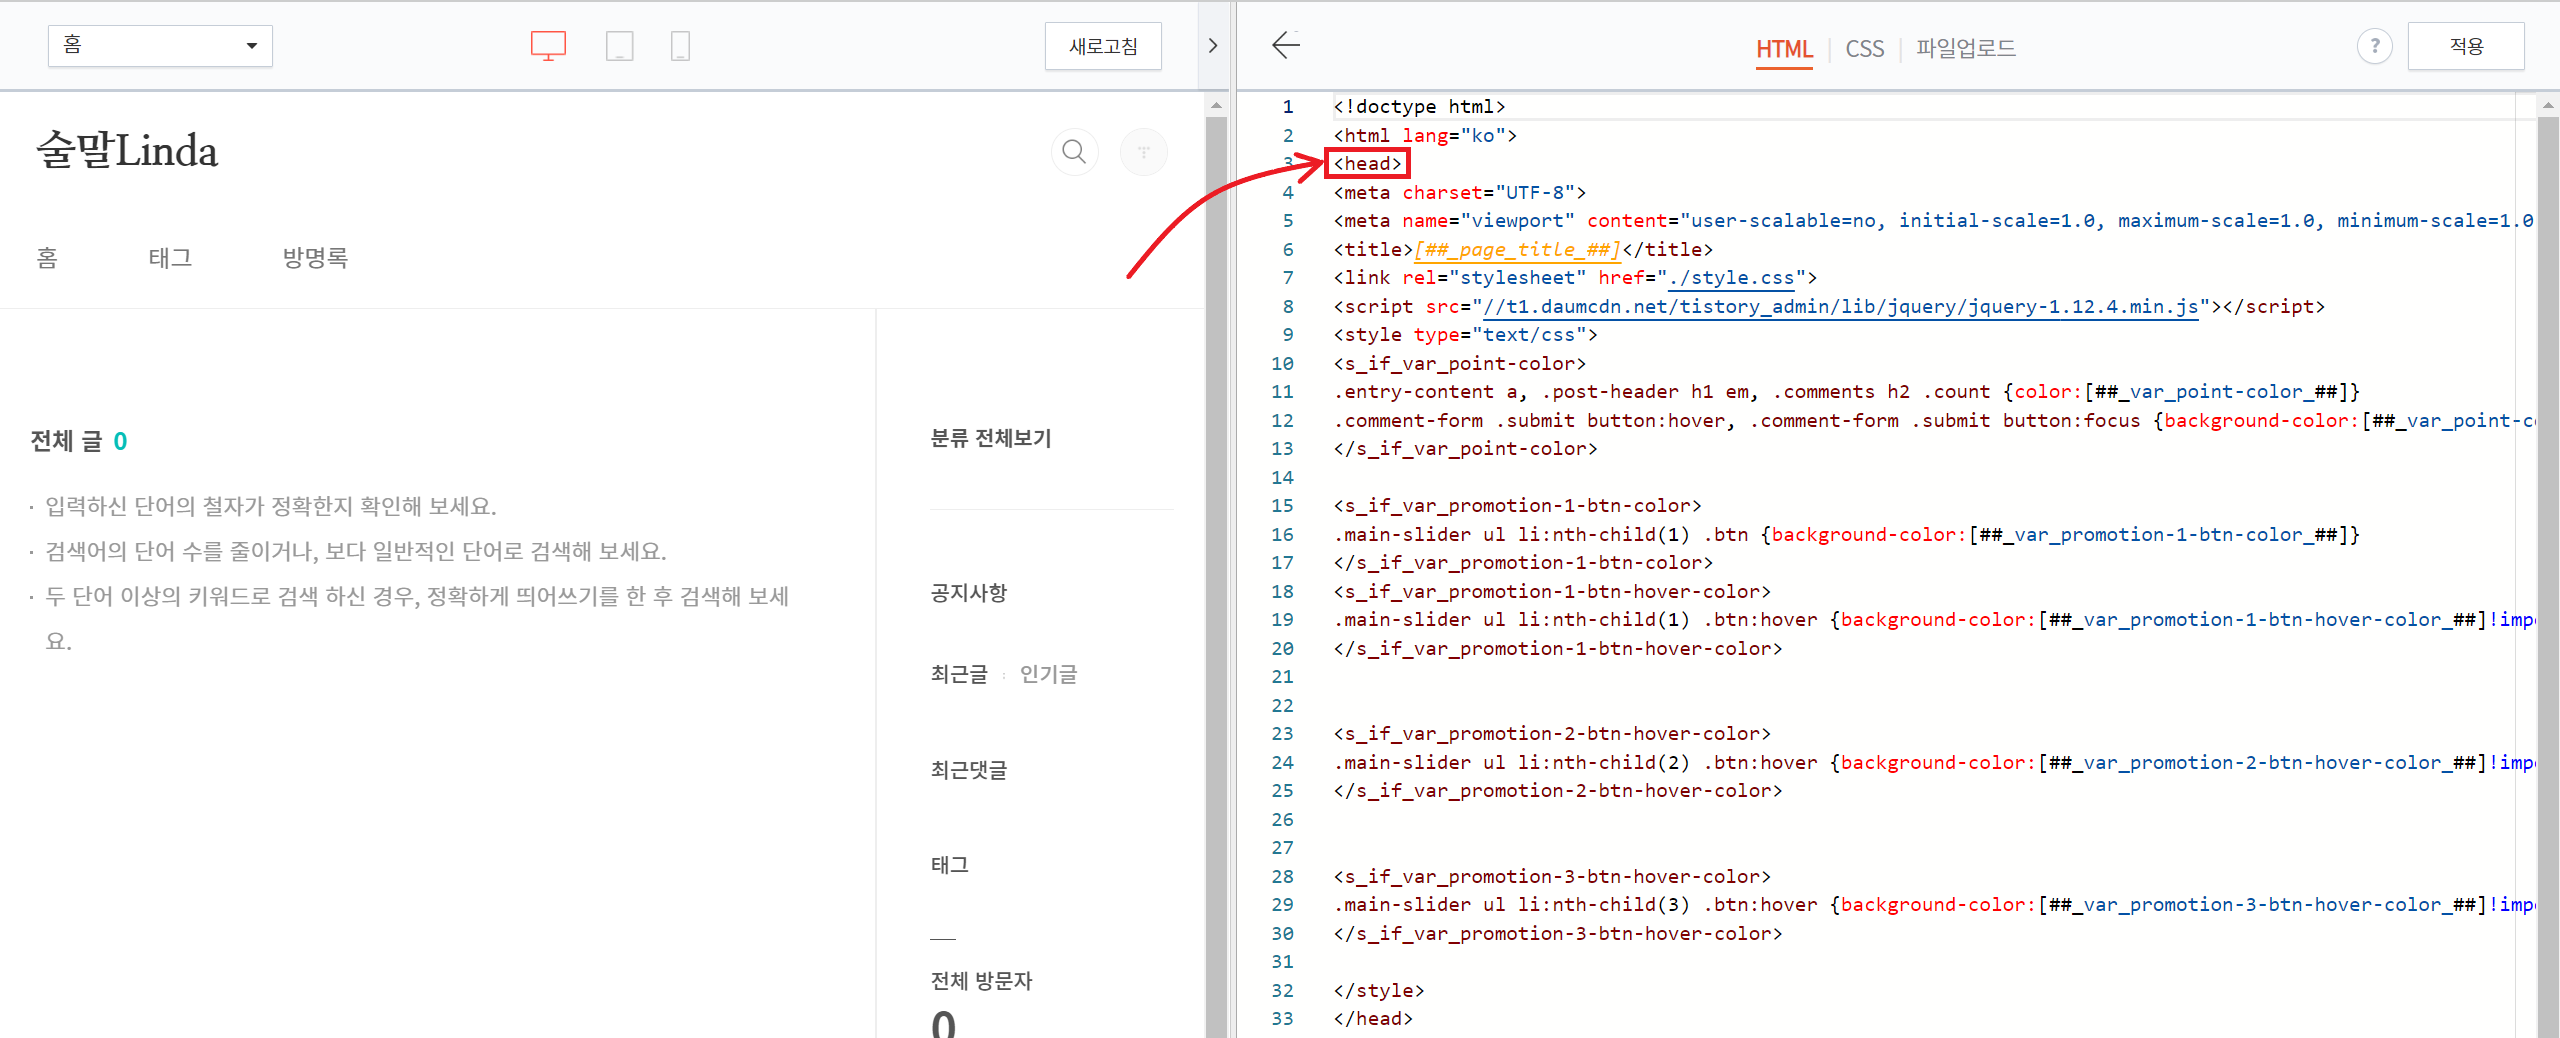The image size is (2560, 1038).
Task: Click the <html lang="ko"> line
Action: coord(1425,135)
